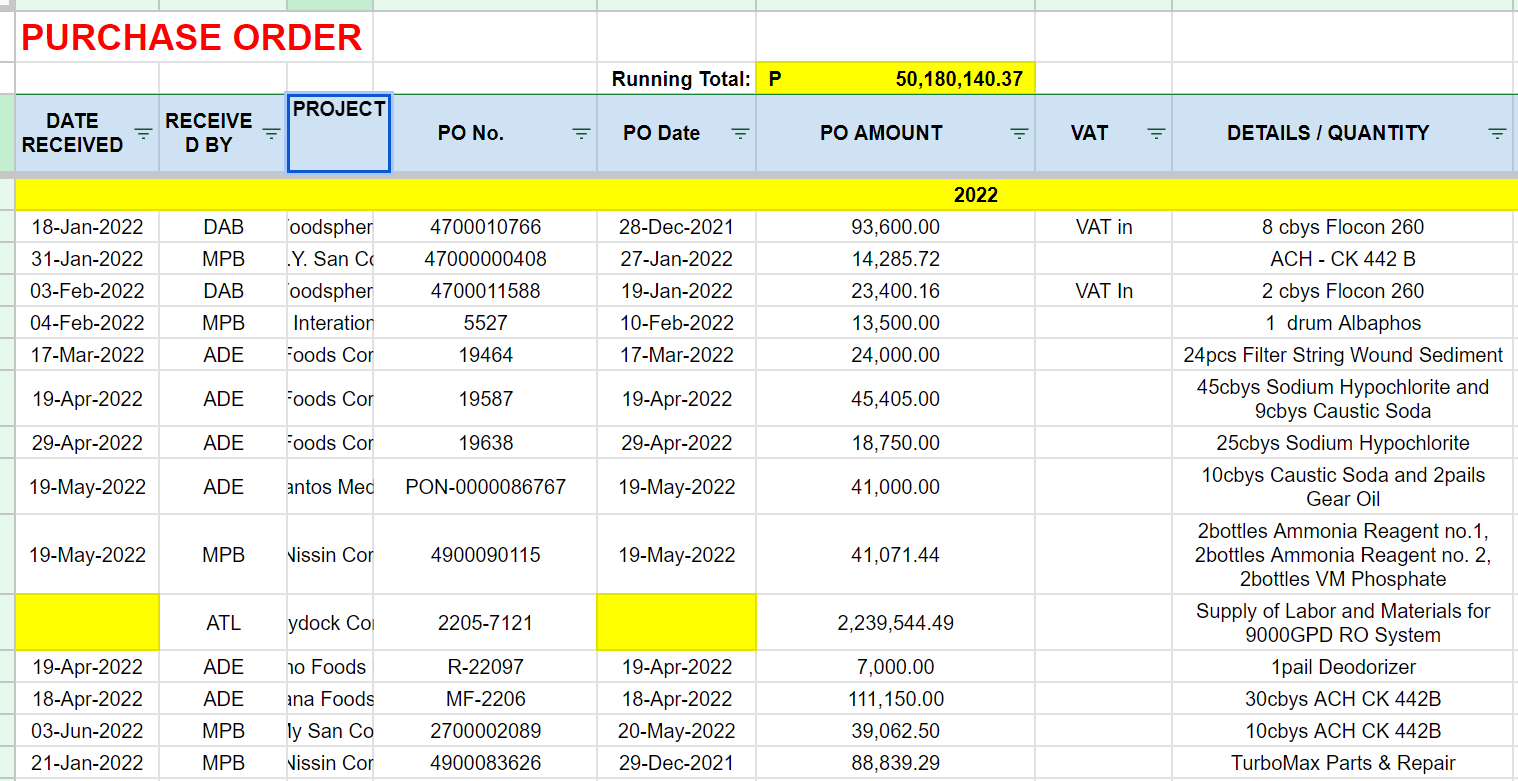Select the date received cell 18-Jan-2022

(88, 227)
